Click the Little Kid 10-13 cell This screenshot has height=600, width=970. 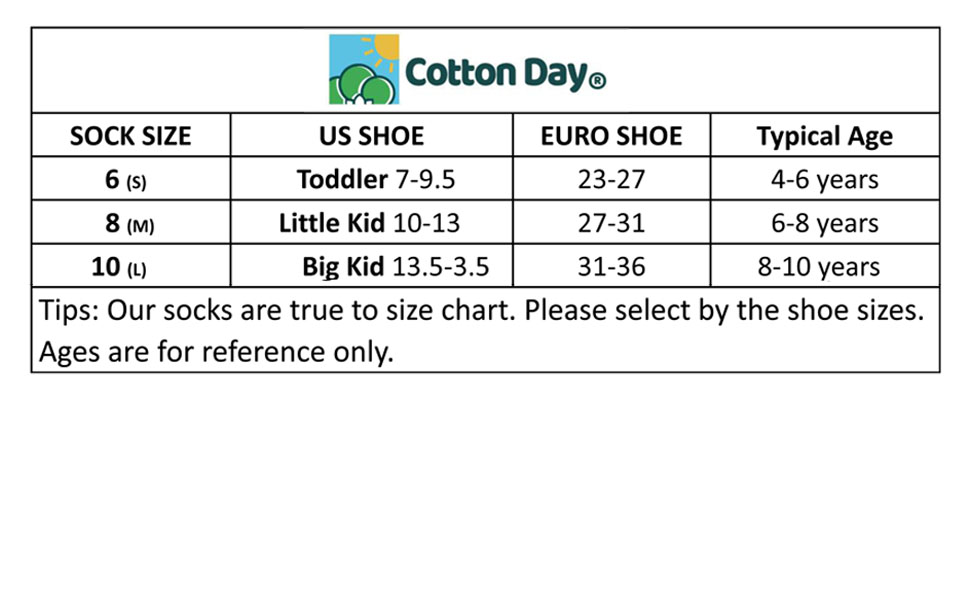pyautogui.click(x=369, y=223)
